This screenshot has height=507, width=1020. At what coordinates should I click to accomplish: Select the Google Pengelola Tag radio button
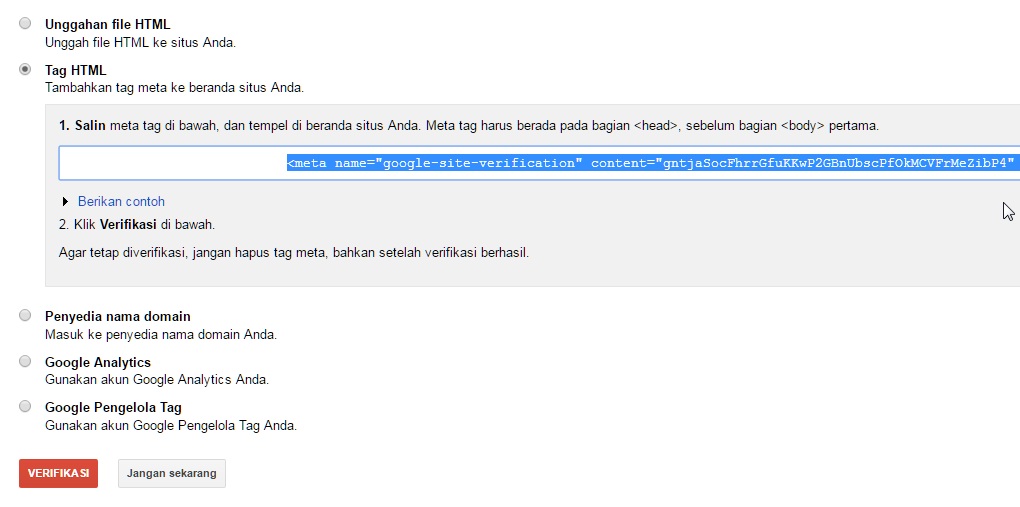tap(25, 406)
